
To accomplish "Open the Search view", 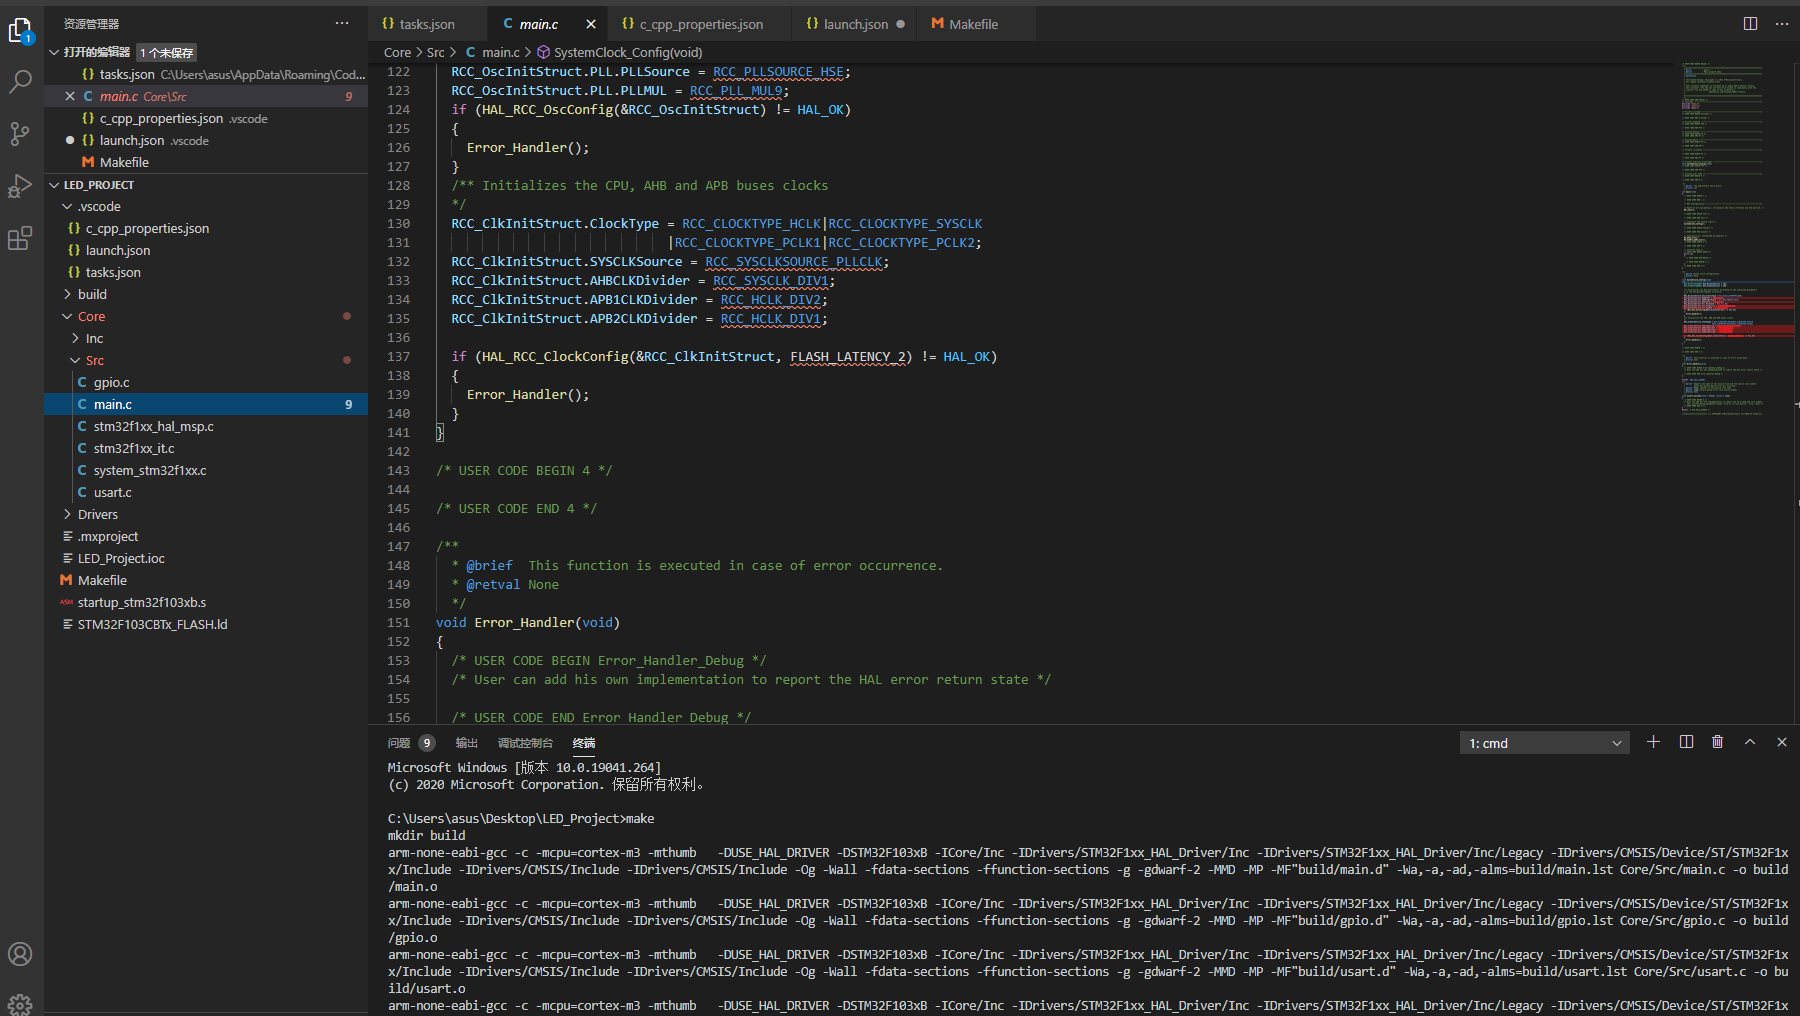I will pyautogui.click(x=20, y=82).
